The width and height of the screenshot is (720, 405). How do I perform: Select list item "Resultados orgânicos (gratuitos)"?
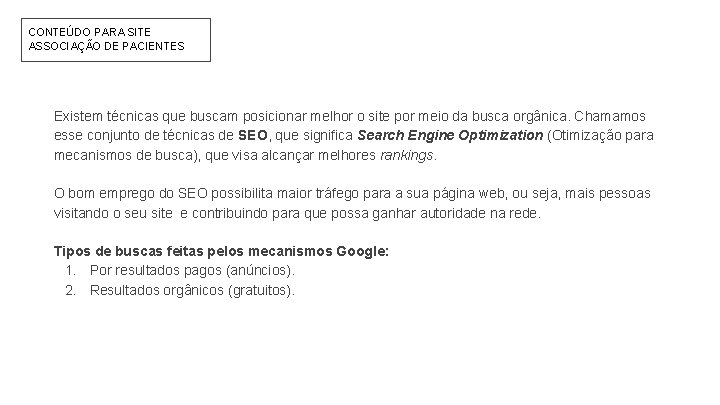(192, 290)
